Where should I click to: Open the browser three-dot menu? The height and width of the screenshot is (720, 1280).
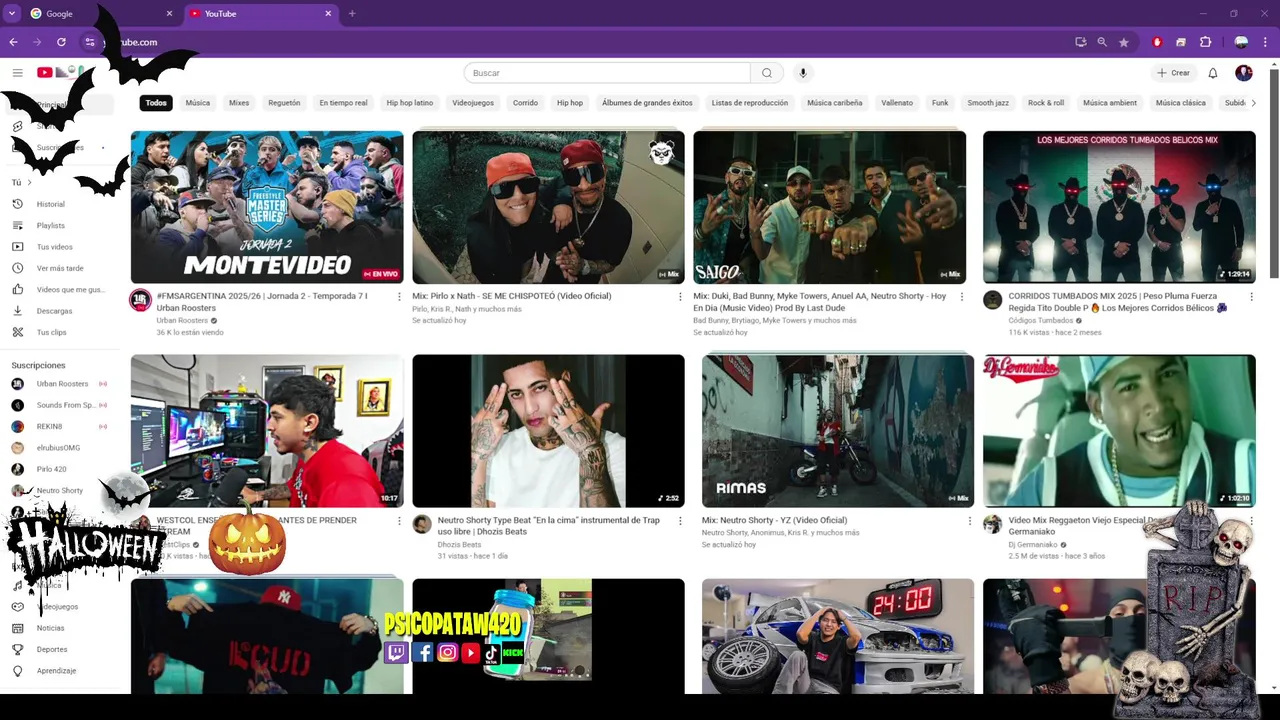pos(1266,42)
